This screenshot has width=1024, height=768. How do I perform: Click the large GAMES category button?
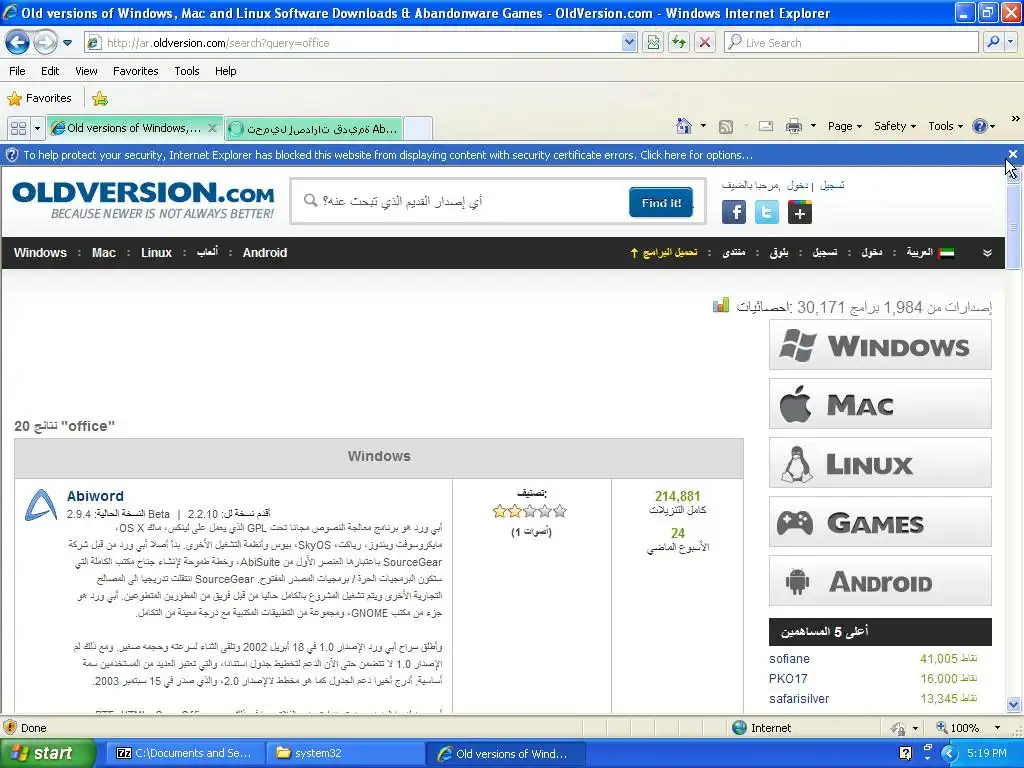coord(880,523)
